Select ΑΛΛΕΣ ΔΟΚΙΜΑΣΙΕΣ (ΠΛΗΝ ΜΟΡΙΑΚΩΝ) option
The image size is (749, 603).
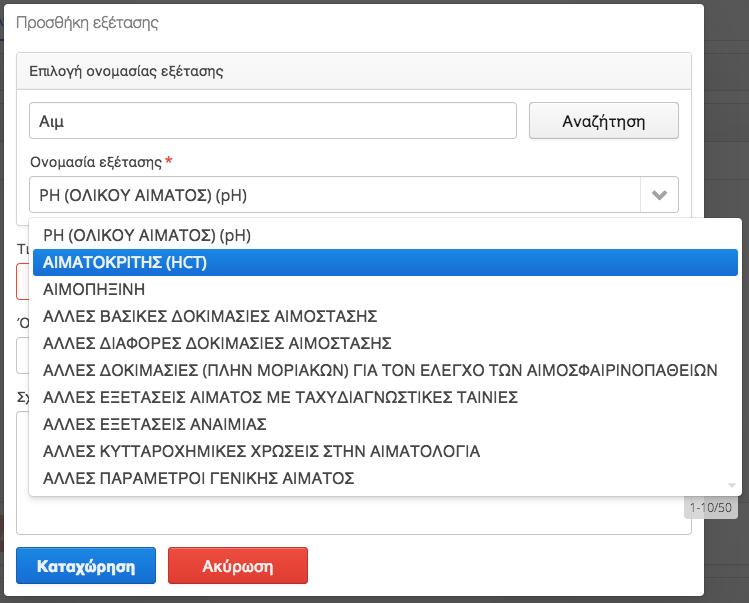coord(385,370)
